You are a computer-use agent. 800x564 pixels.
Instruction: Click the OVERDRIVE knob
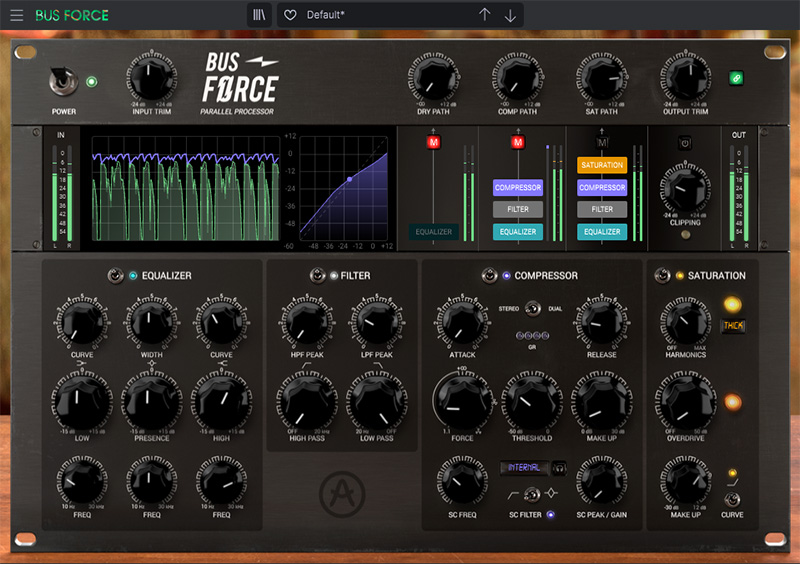click(x=686, y=402)
